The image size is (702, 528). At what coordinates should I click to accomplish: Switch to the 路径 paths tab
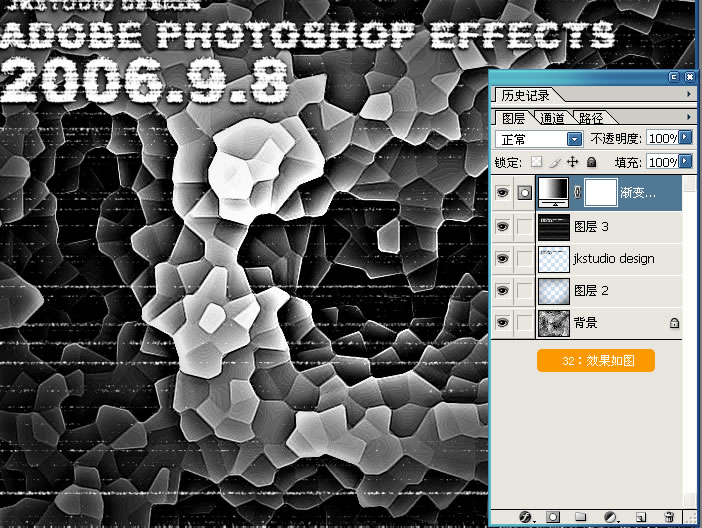pos(591,118)
